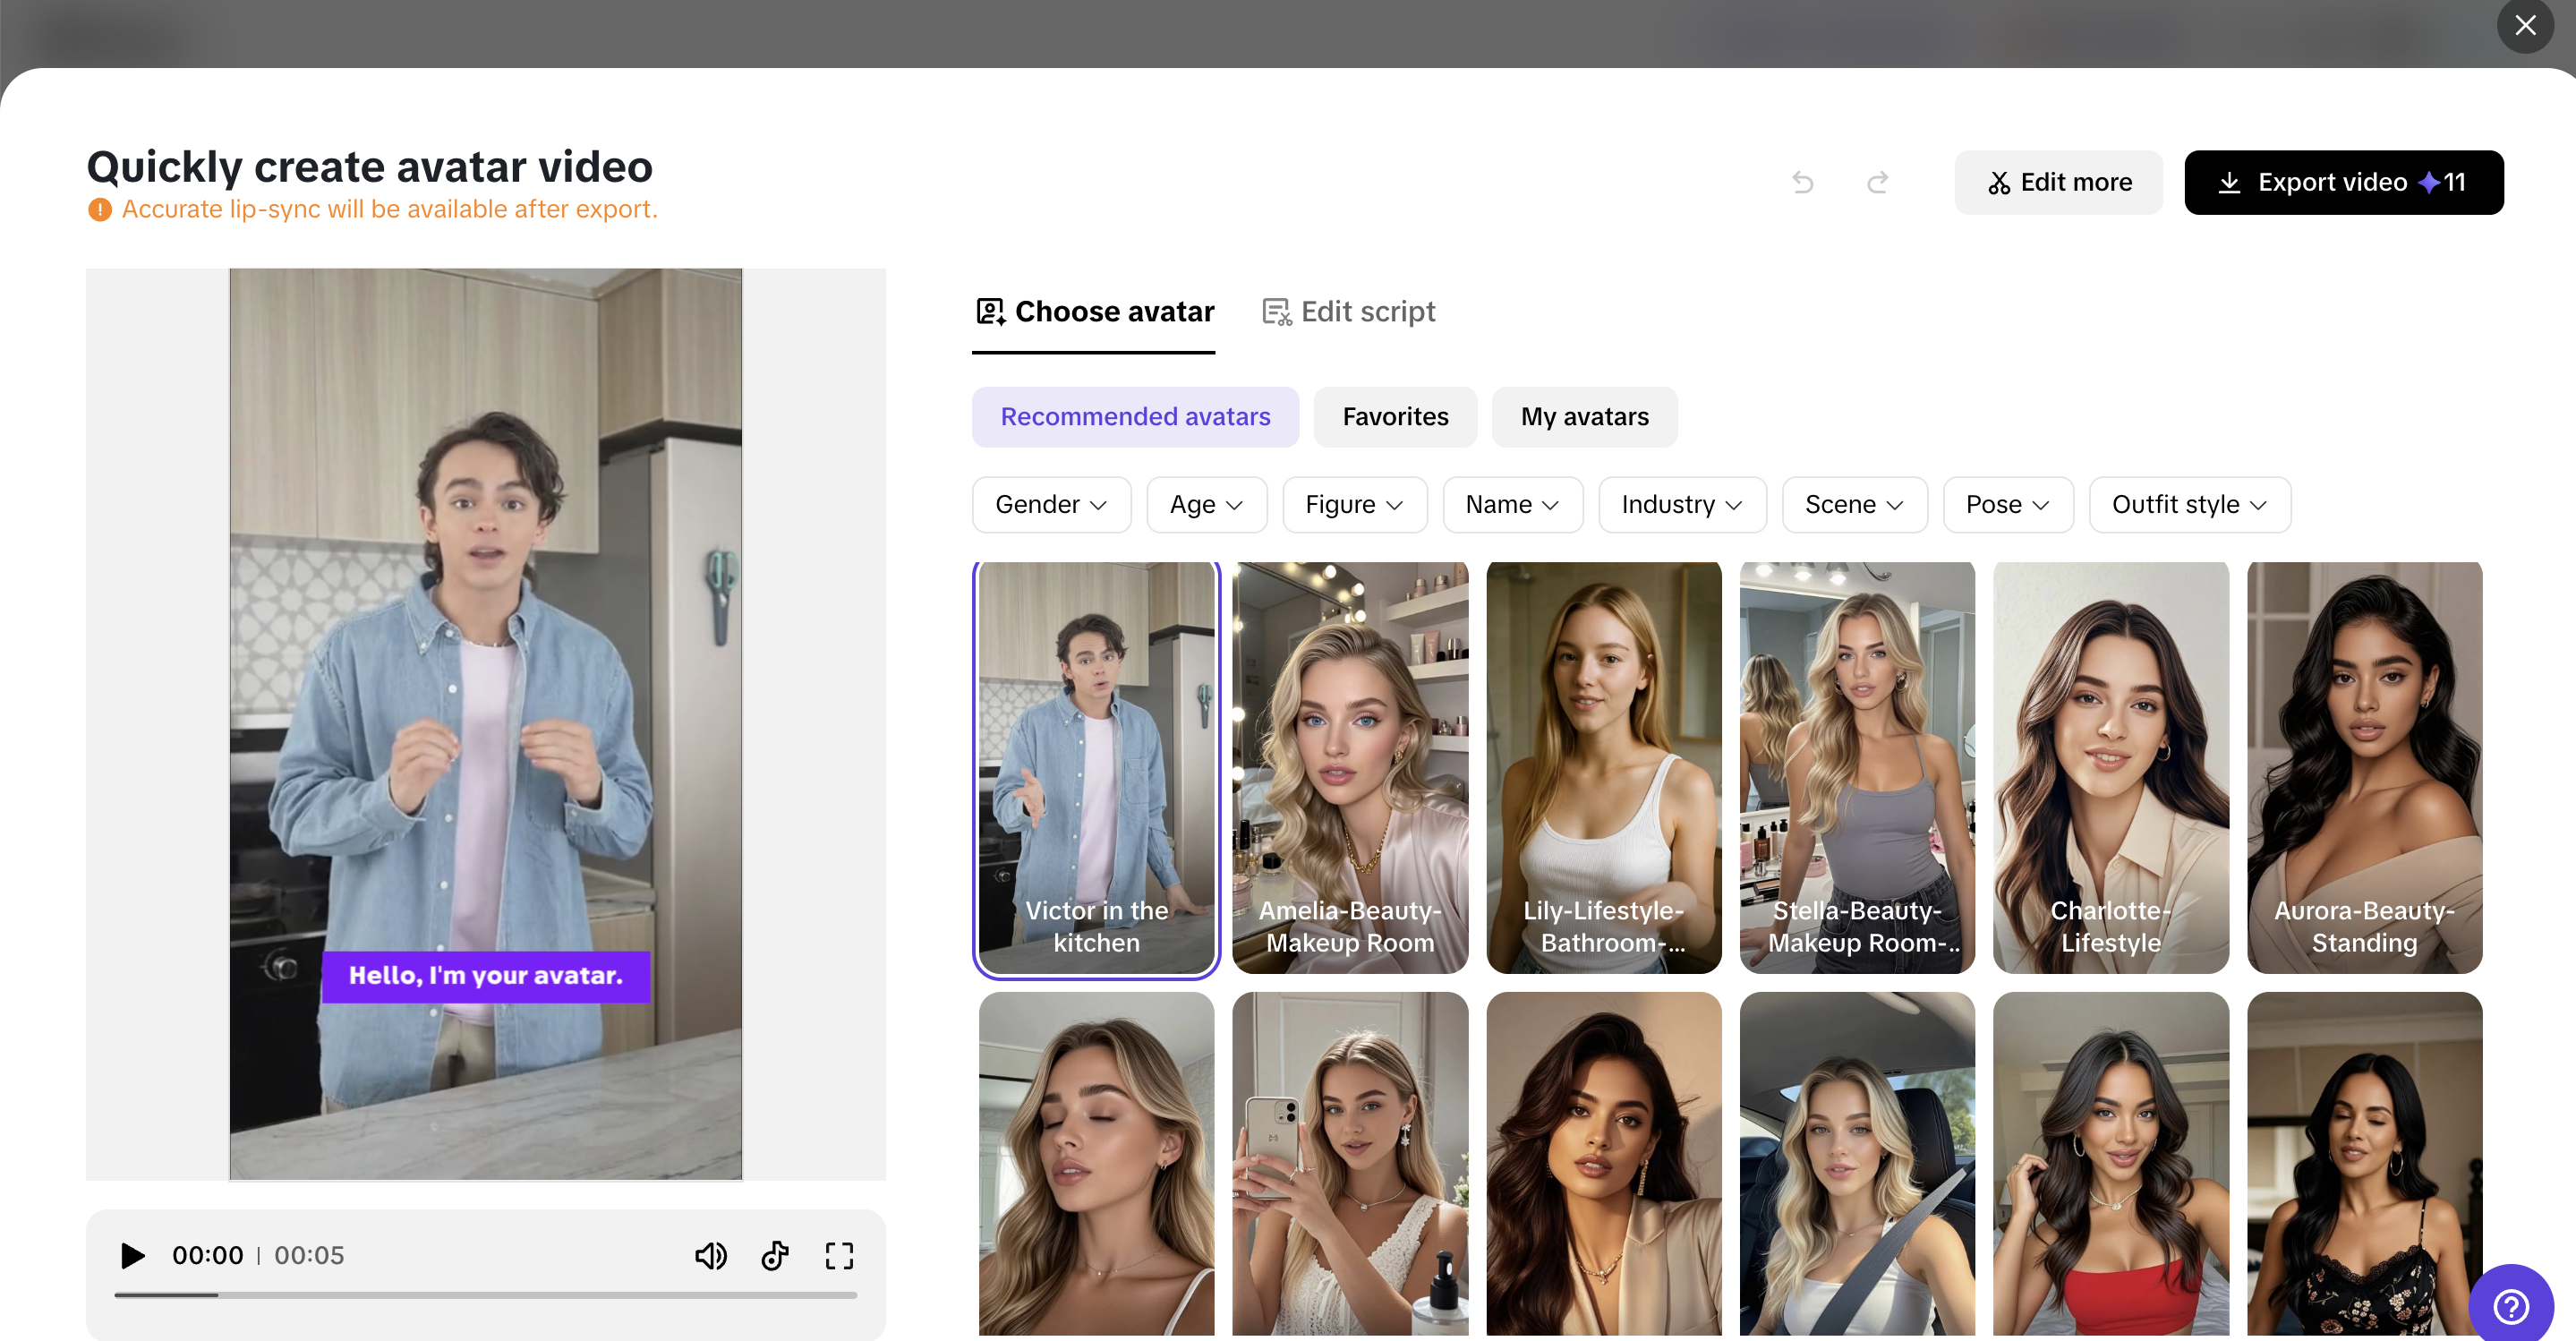Click the Edit more button
The width and height of the screenshot is (2576, 1341).
pyautogui.click(x=2059, y=182)
